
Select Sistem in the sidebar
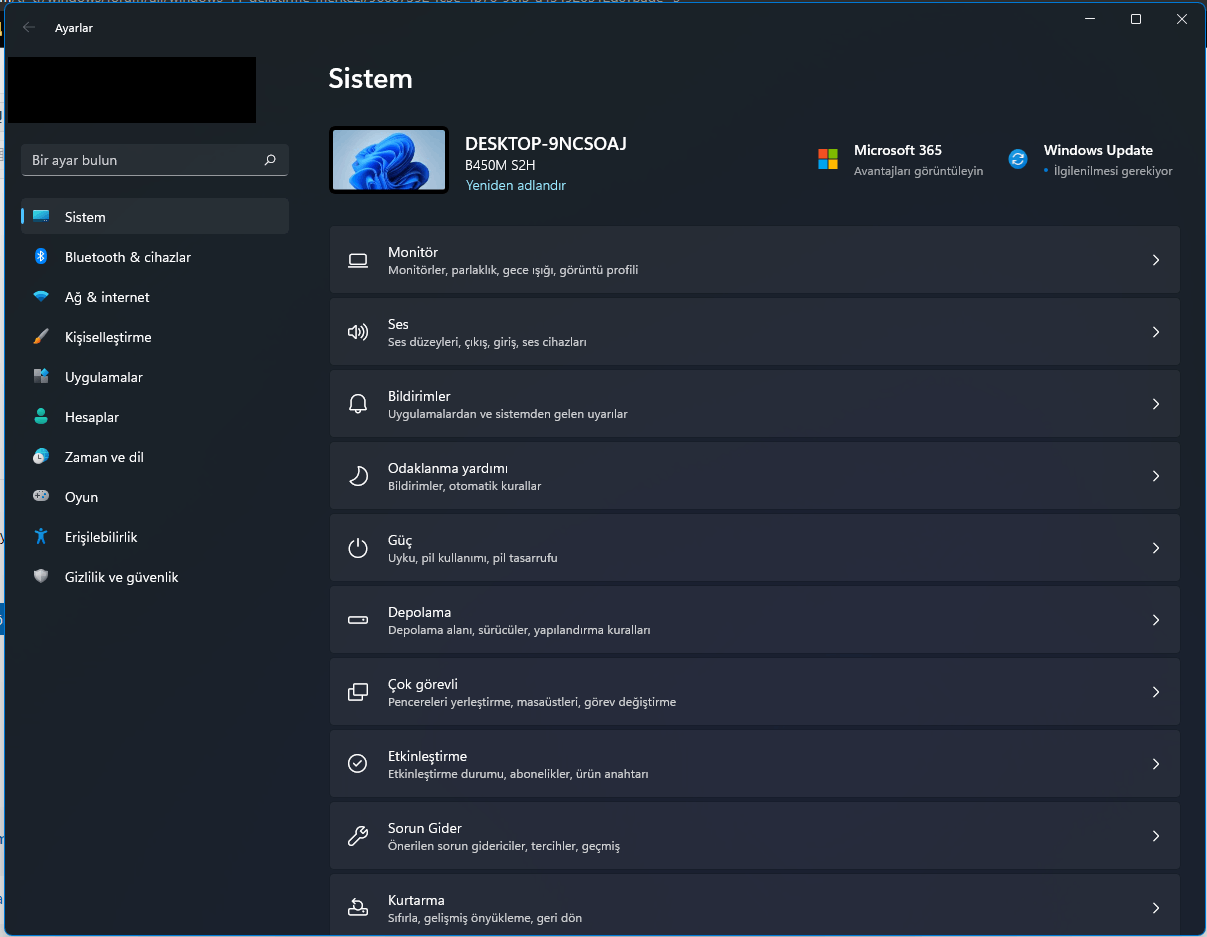coord(155,216)
